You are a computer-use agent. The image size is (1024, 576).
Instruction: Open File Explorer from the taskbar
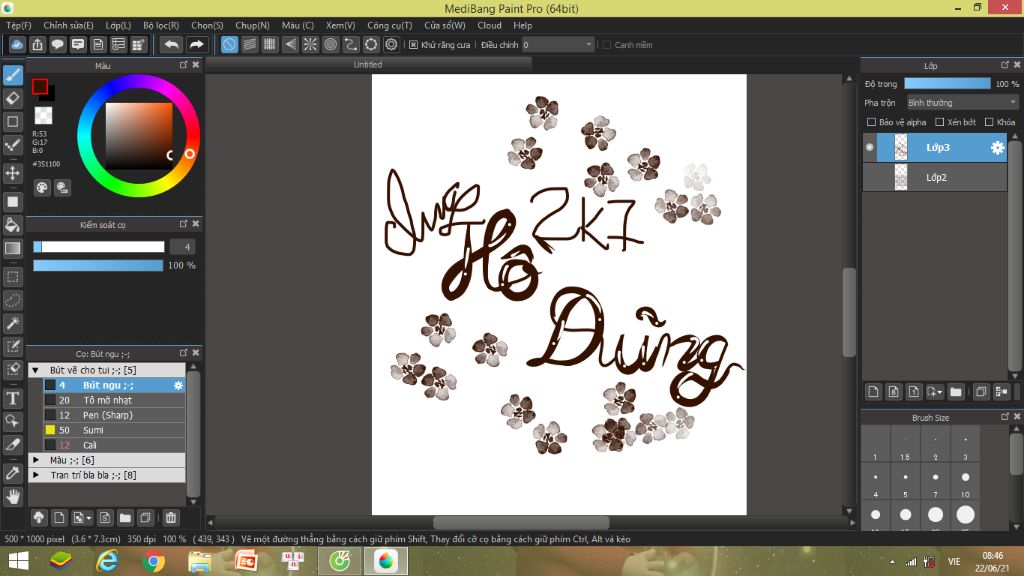click(200, 561)
